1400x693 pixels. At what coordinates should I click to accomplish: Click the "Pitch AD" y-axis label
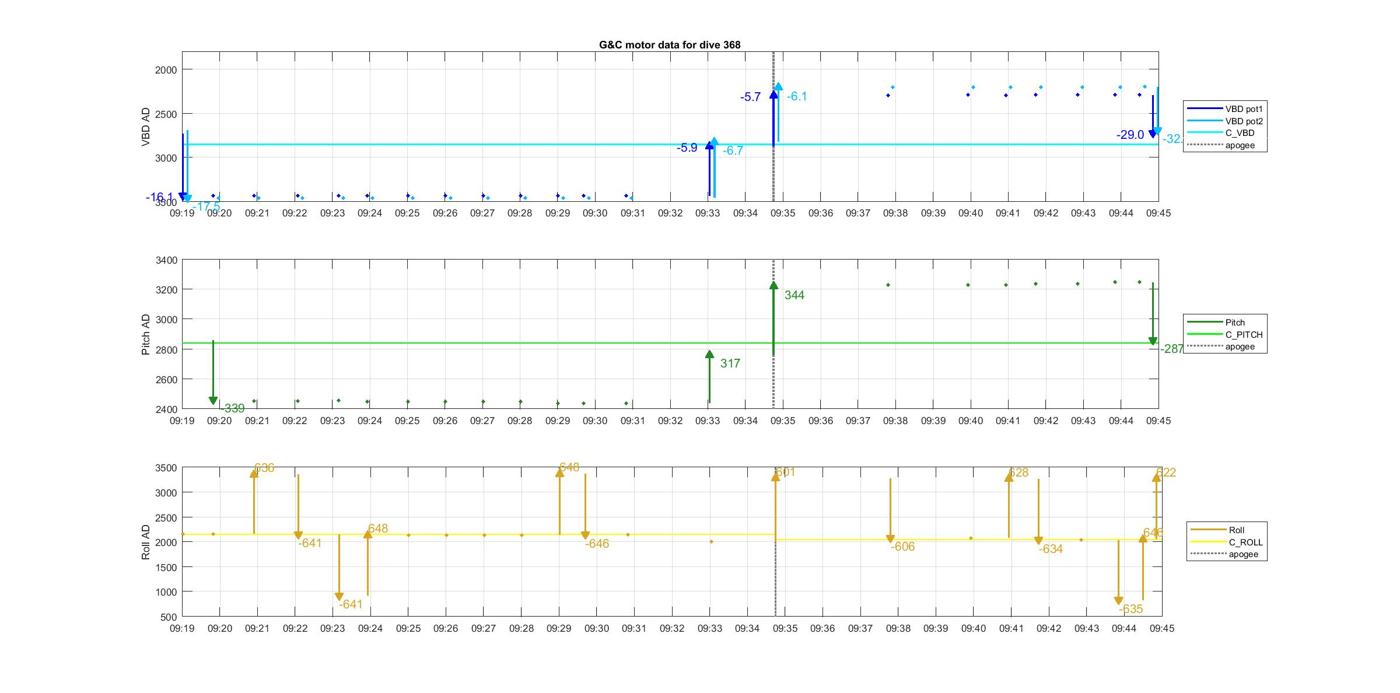[146, 335]
